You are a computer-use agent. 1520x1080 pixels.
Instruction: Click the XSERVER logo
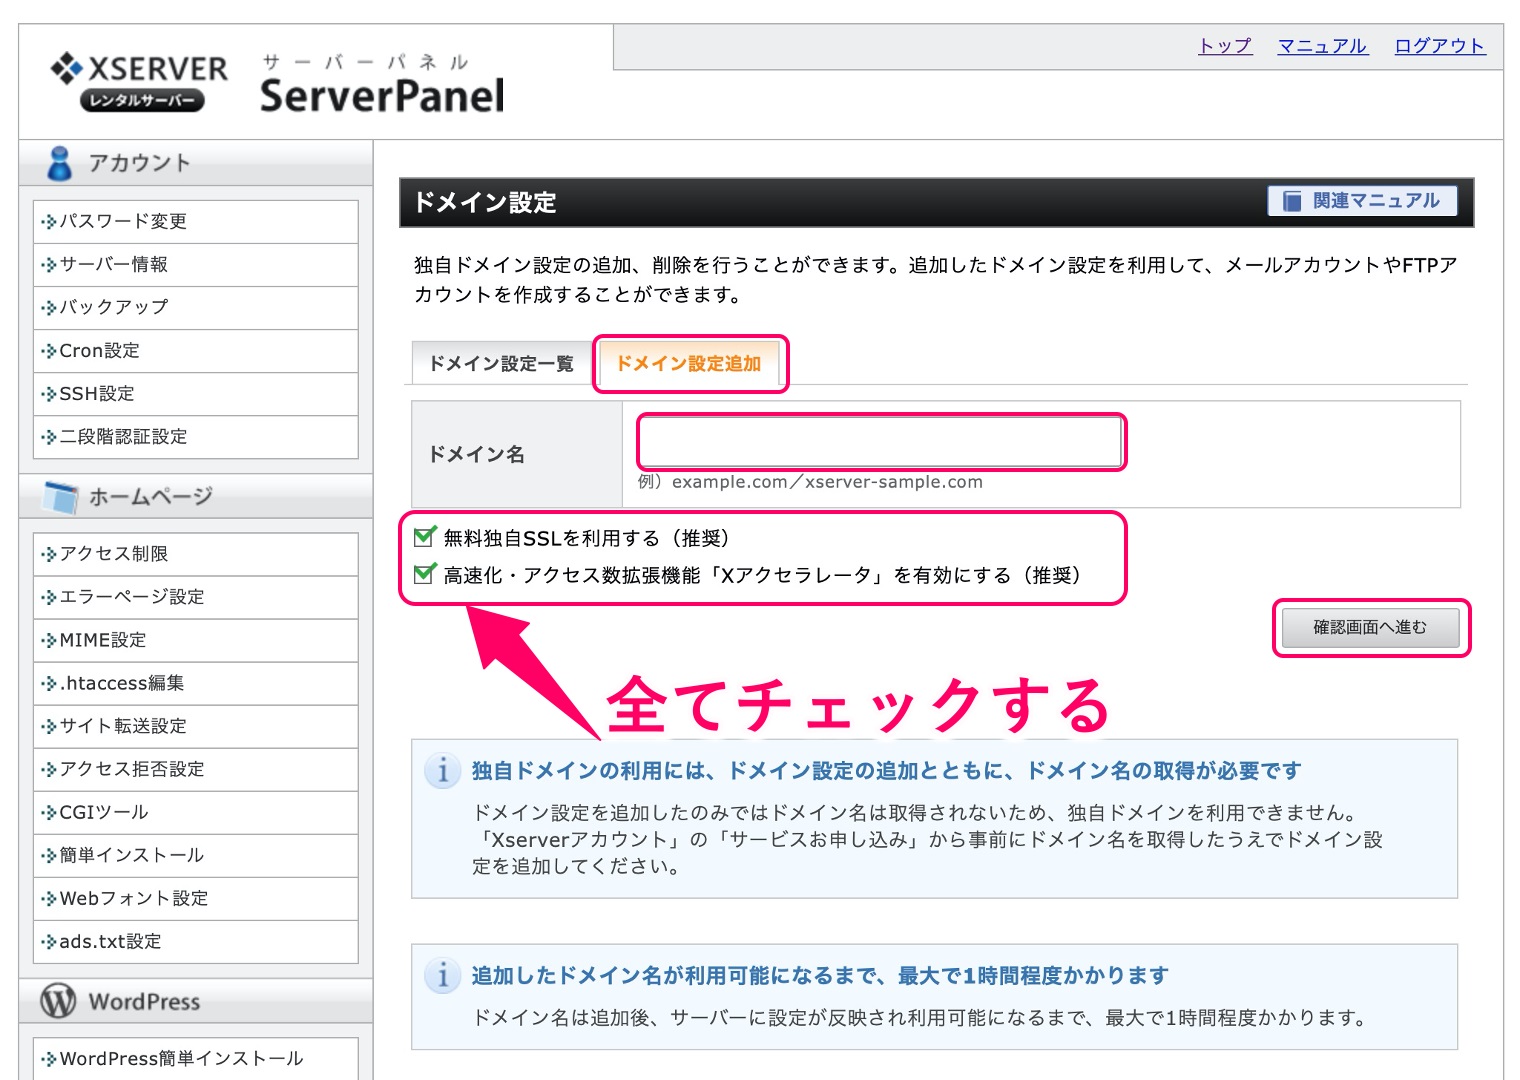[x=139, y=80]
